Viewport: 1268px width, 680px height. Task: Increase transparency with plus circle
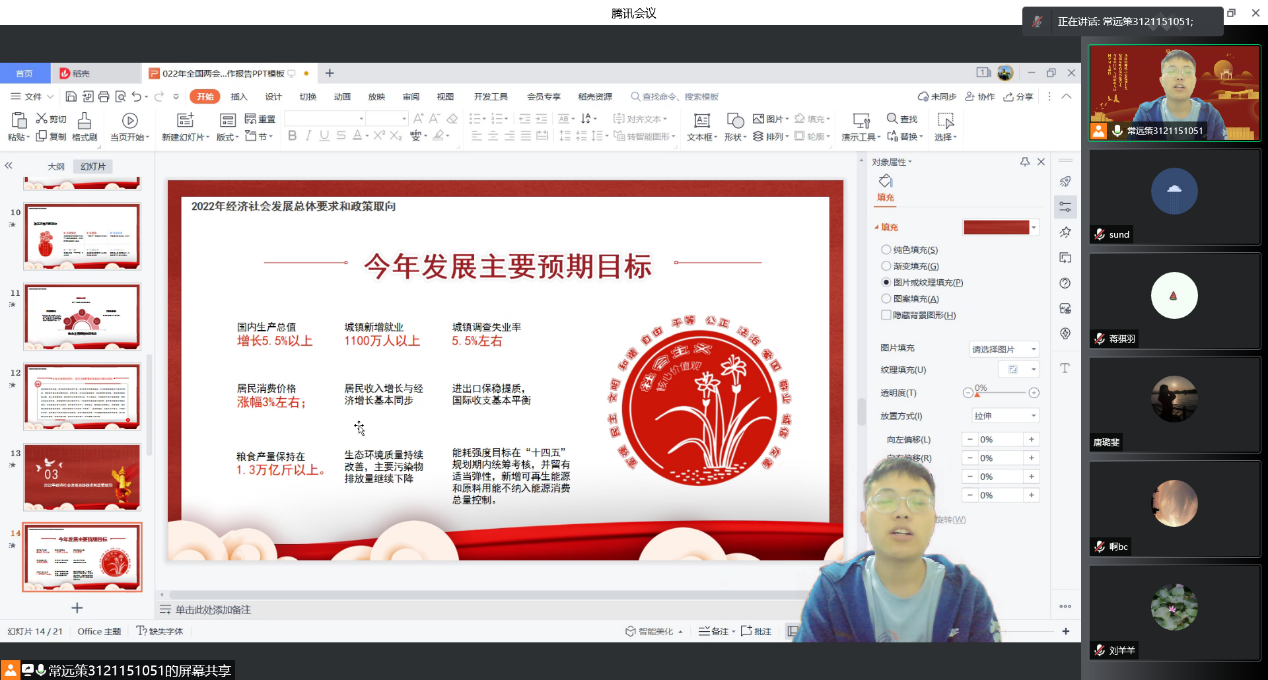1034,393
